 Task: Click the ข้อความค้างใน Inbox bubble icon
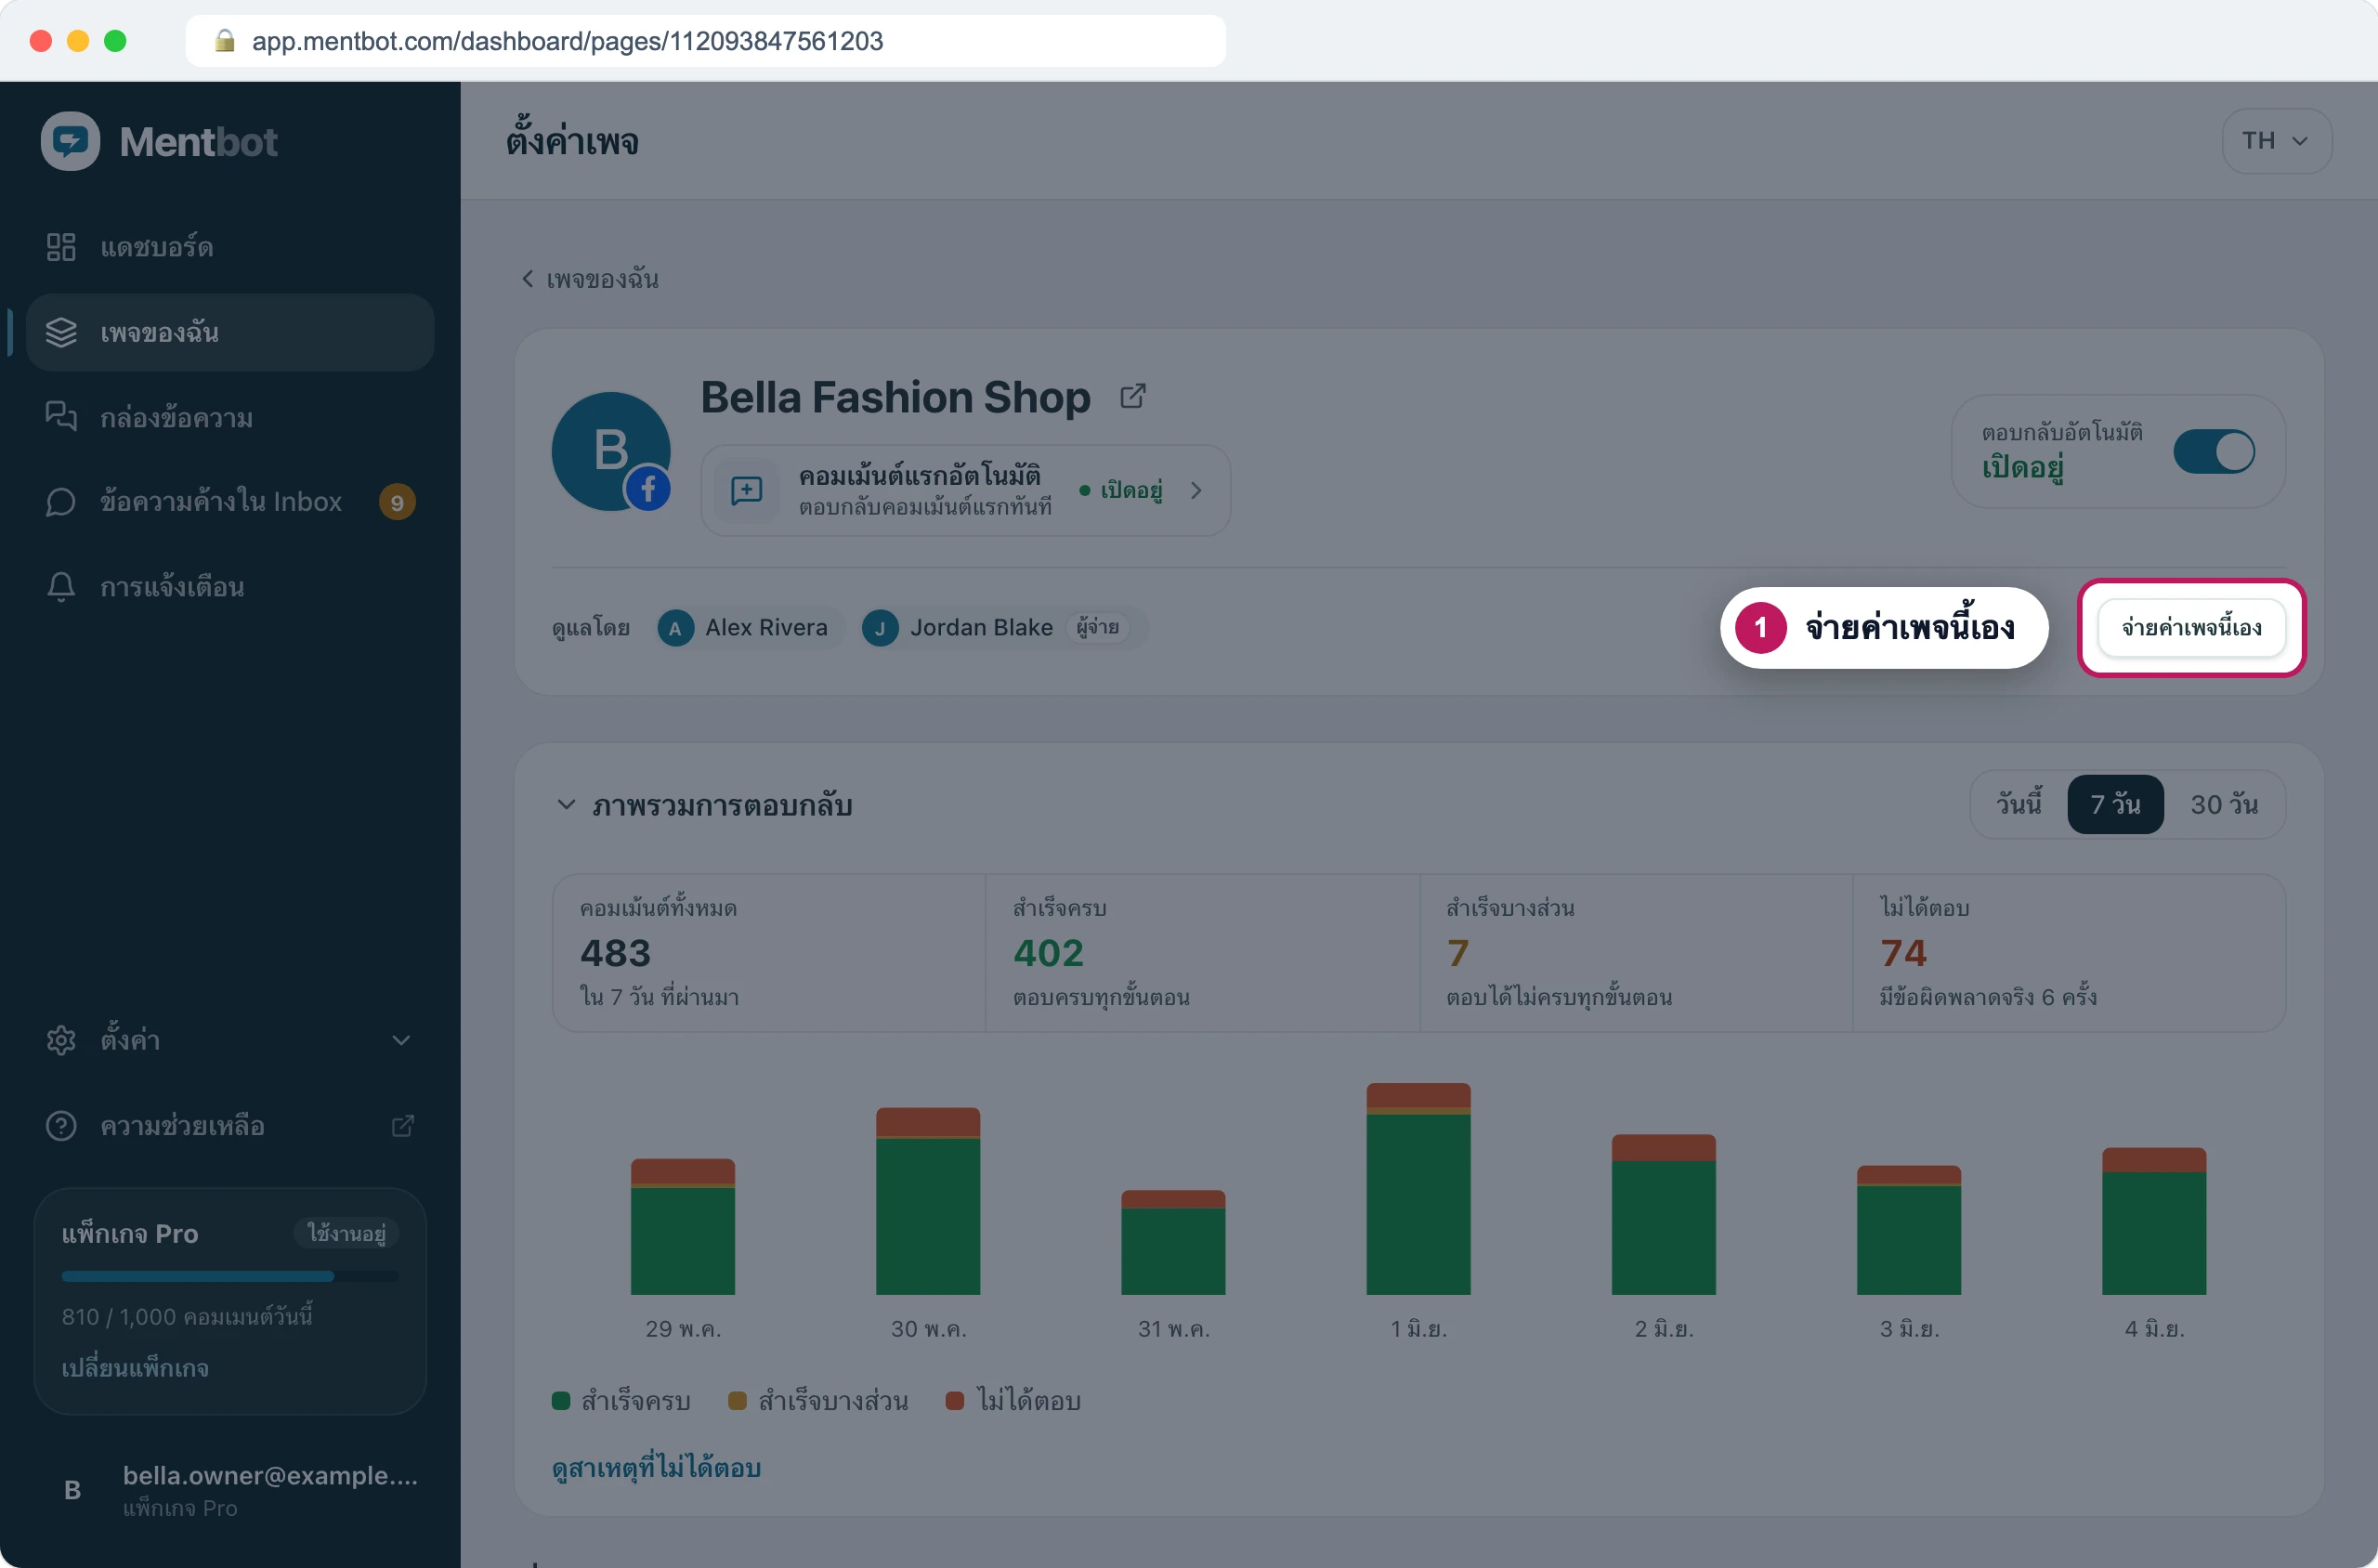[61, 501]
